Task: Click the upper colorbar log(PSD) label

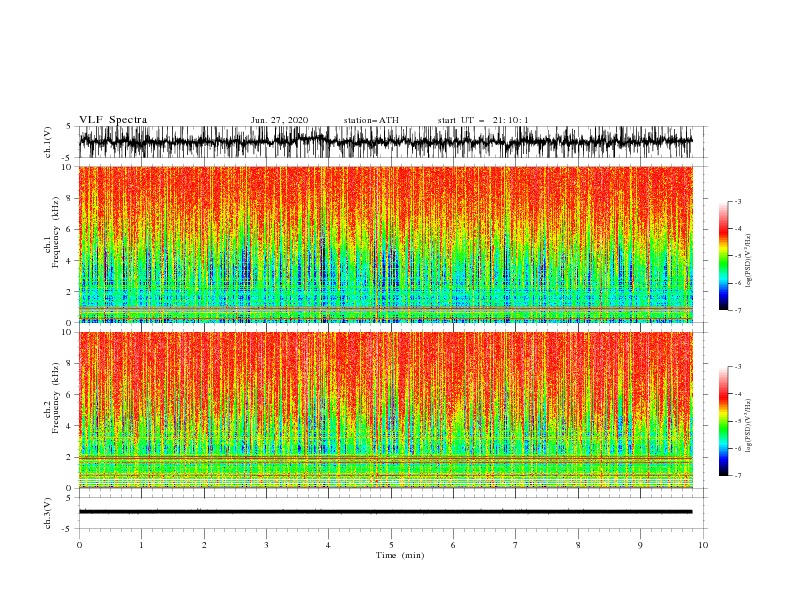Action: (x=750, y=261)
